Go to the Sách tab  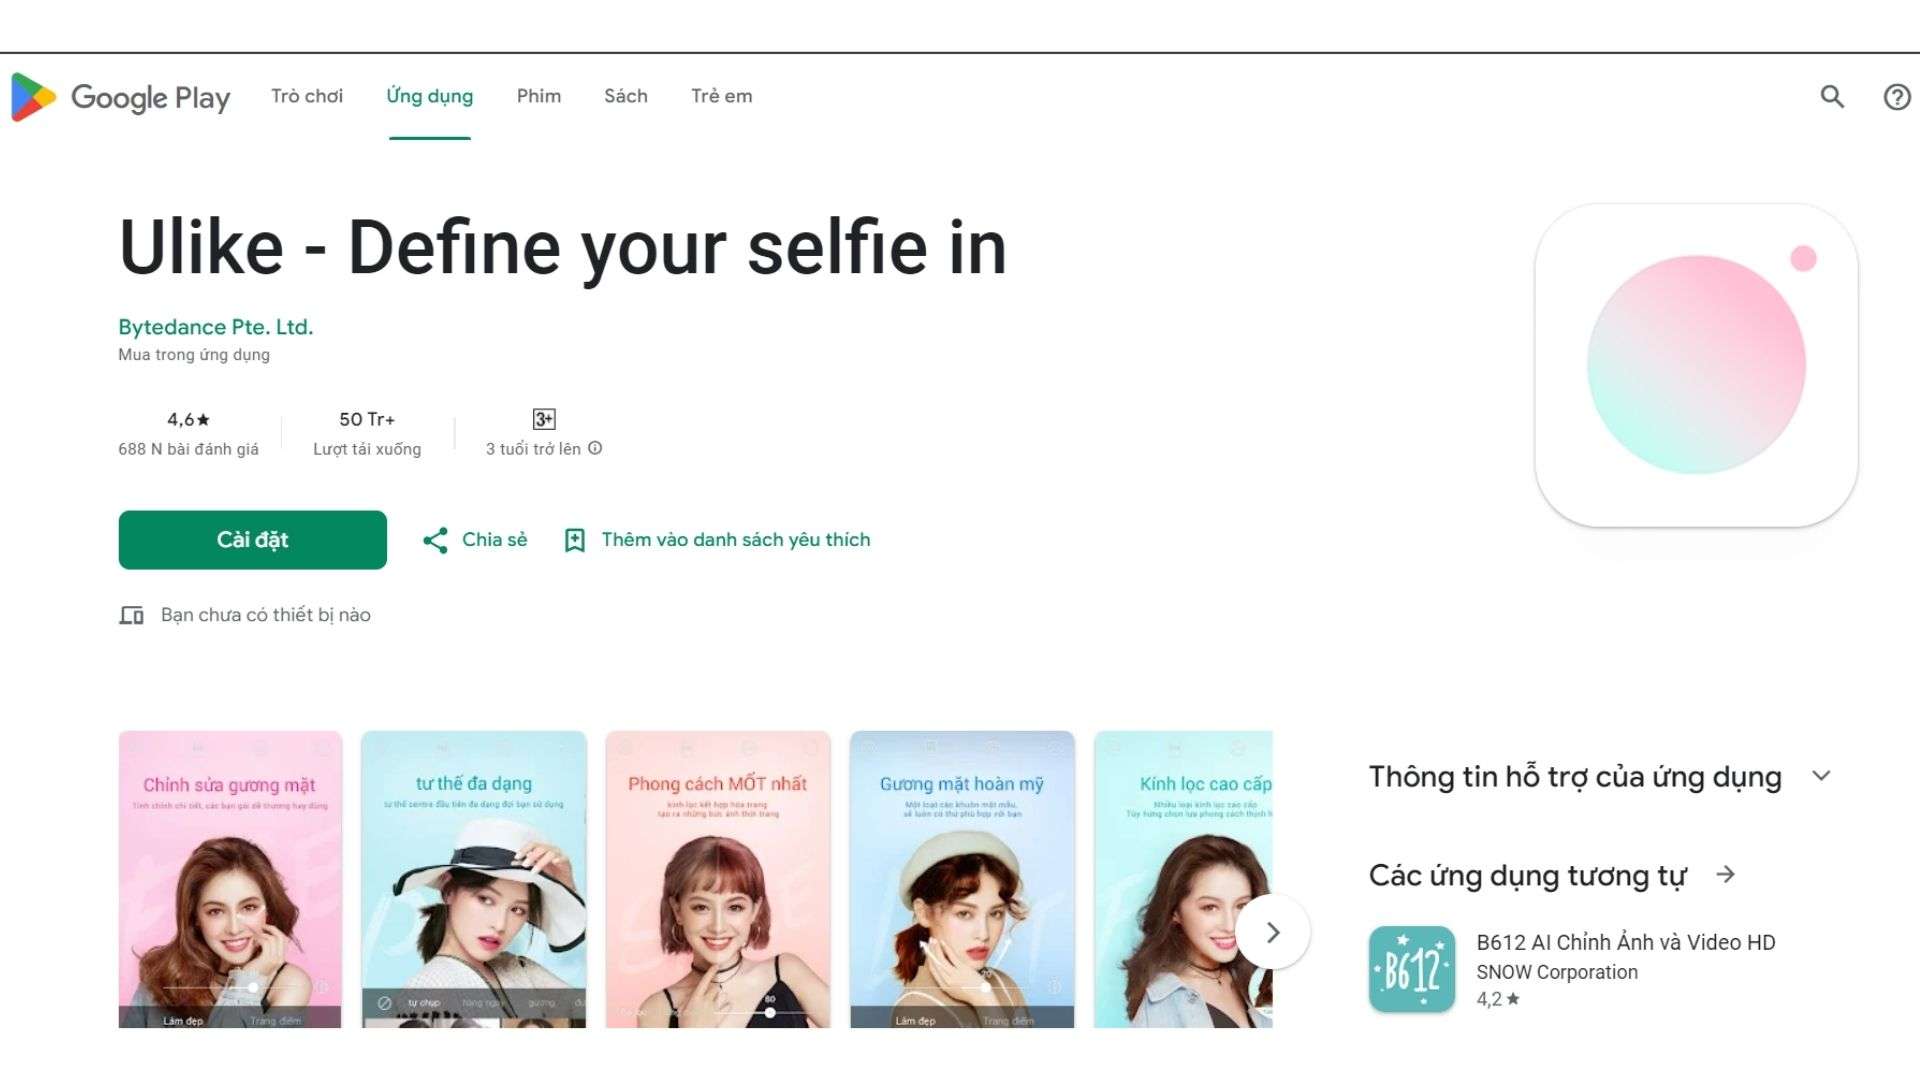626,96
